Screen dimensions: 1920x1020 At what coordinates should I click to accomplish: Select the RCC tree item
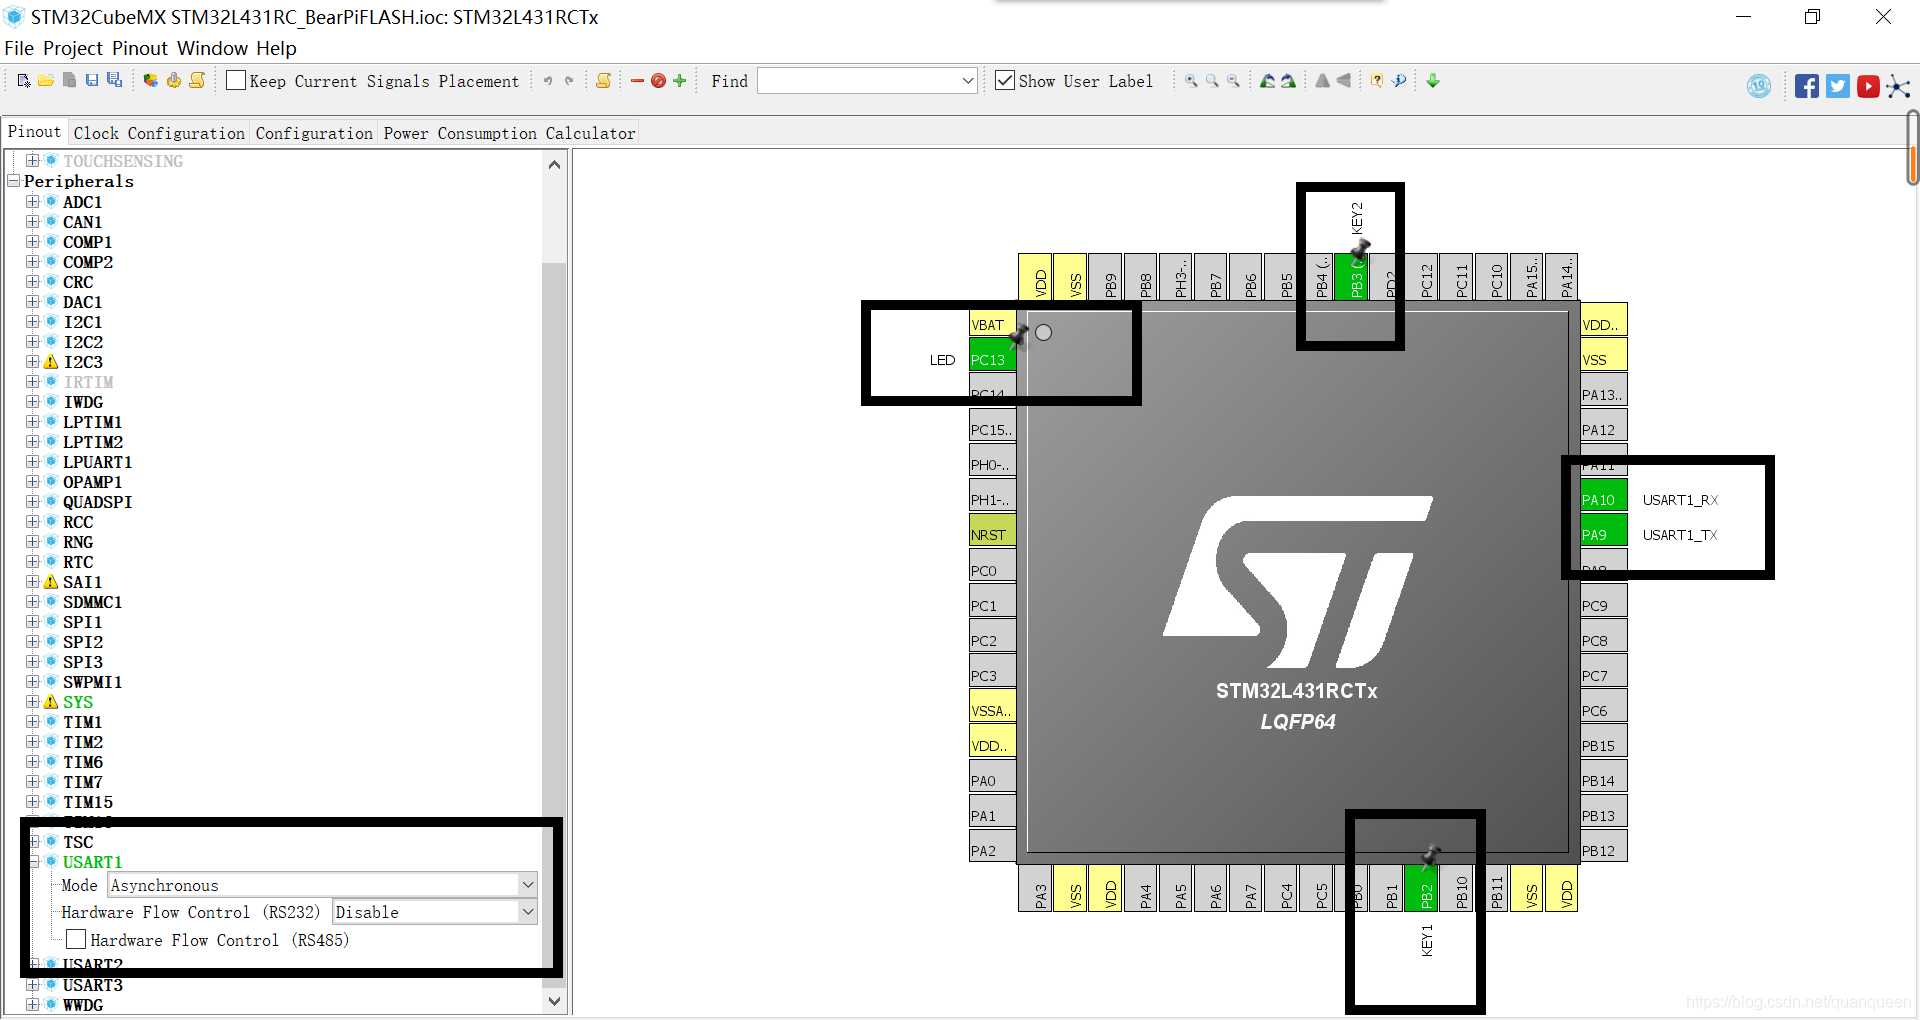78,522
